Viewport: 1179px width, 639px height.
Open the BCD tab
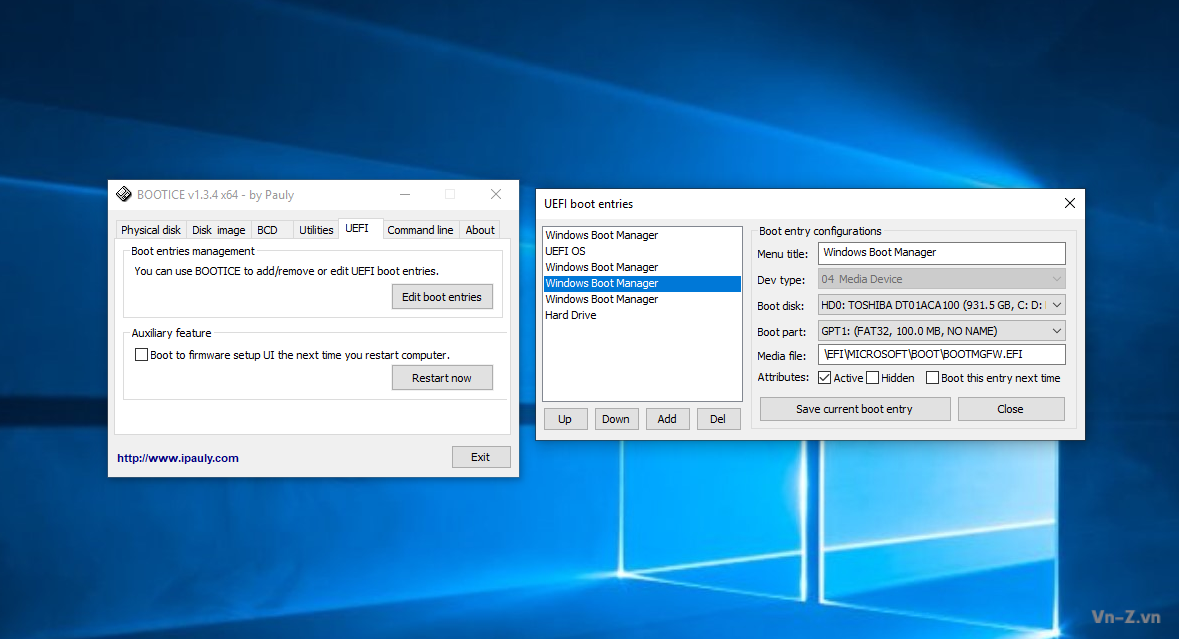[267, 230]
